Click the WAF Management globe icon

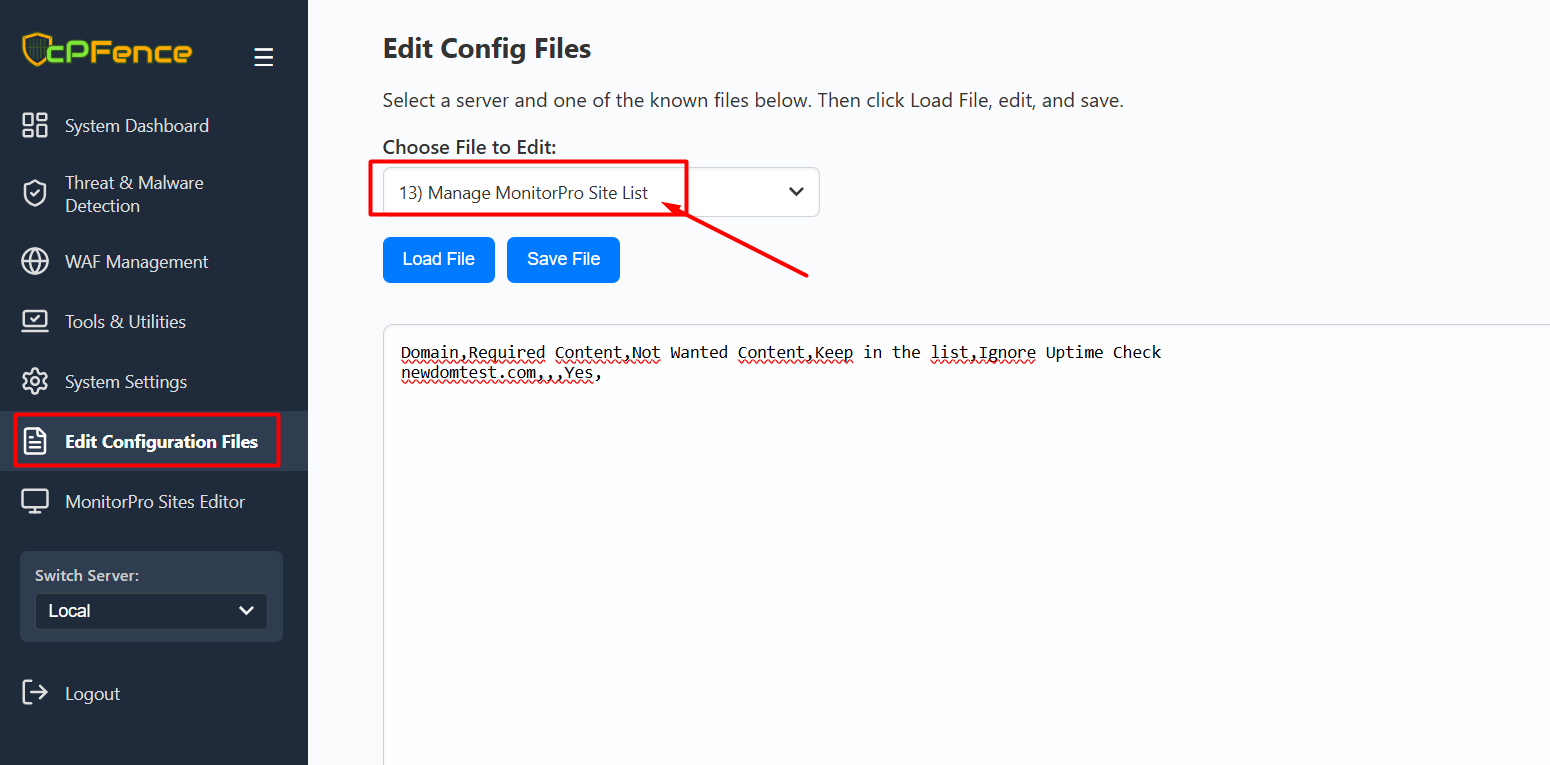[35, 261]
